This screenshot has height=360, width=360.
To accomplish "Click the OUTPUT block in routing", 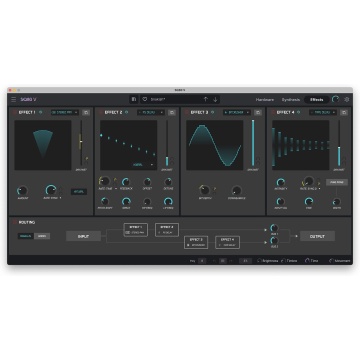I will click(317, 236).
